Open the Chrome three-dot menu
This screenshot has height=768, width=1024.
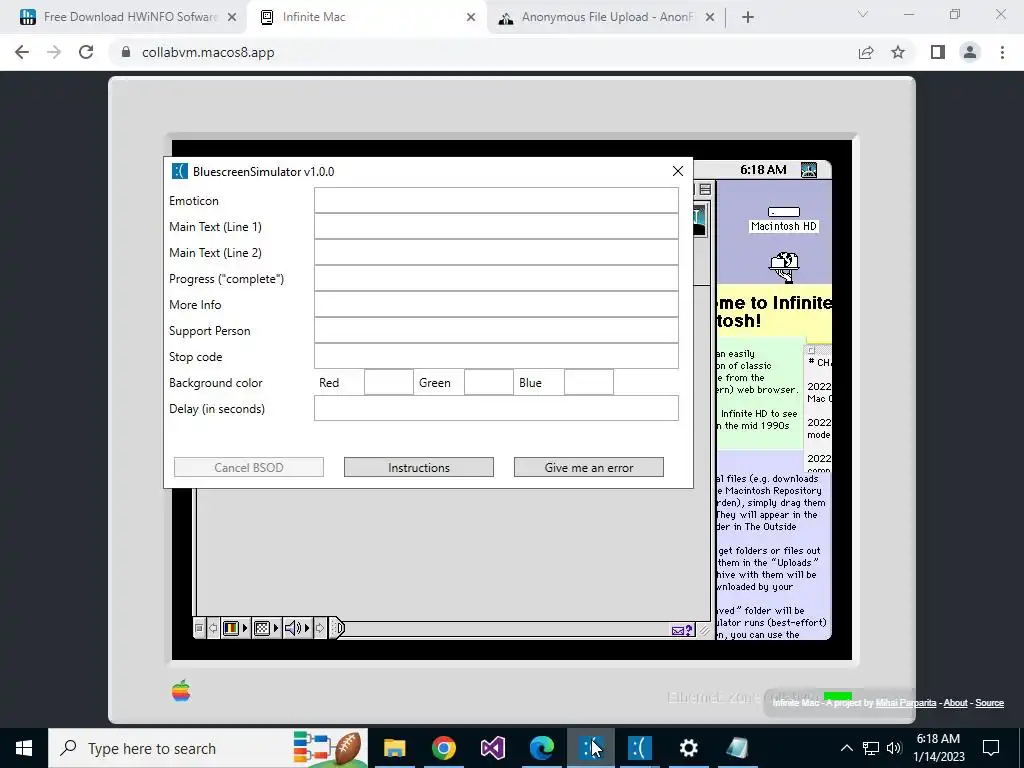1002,52
